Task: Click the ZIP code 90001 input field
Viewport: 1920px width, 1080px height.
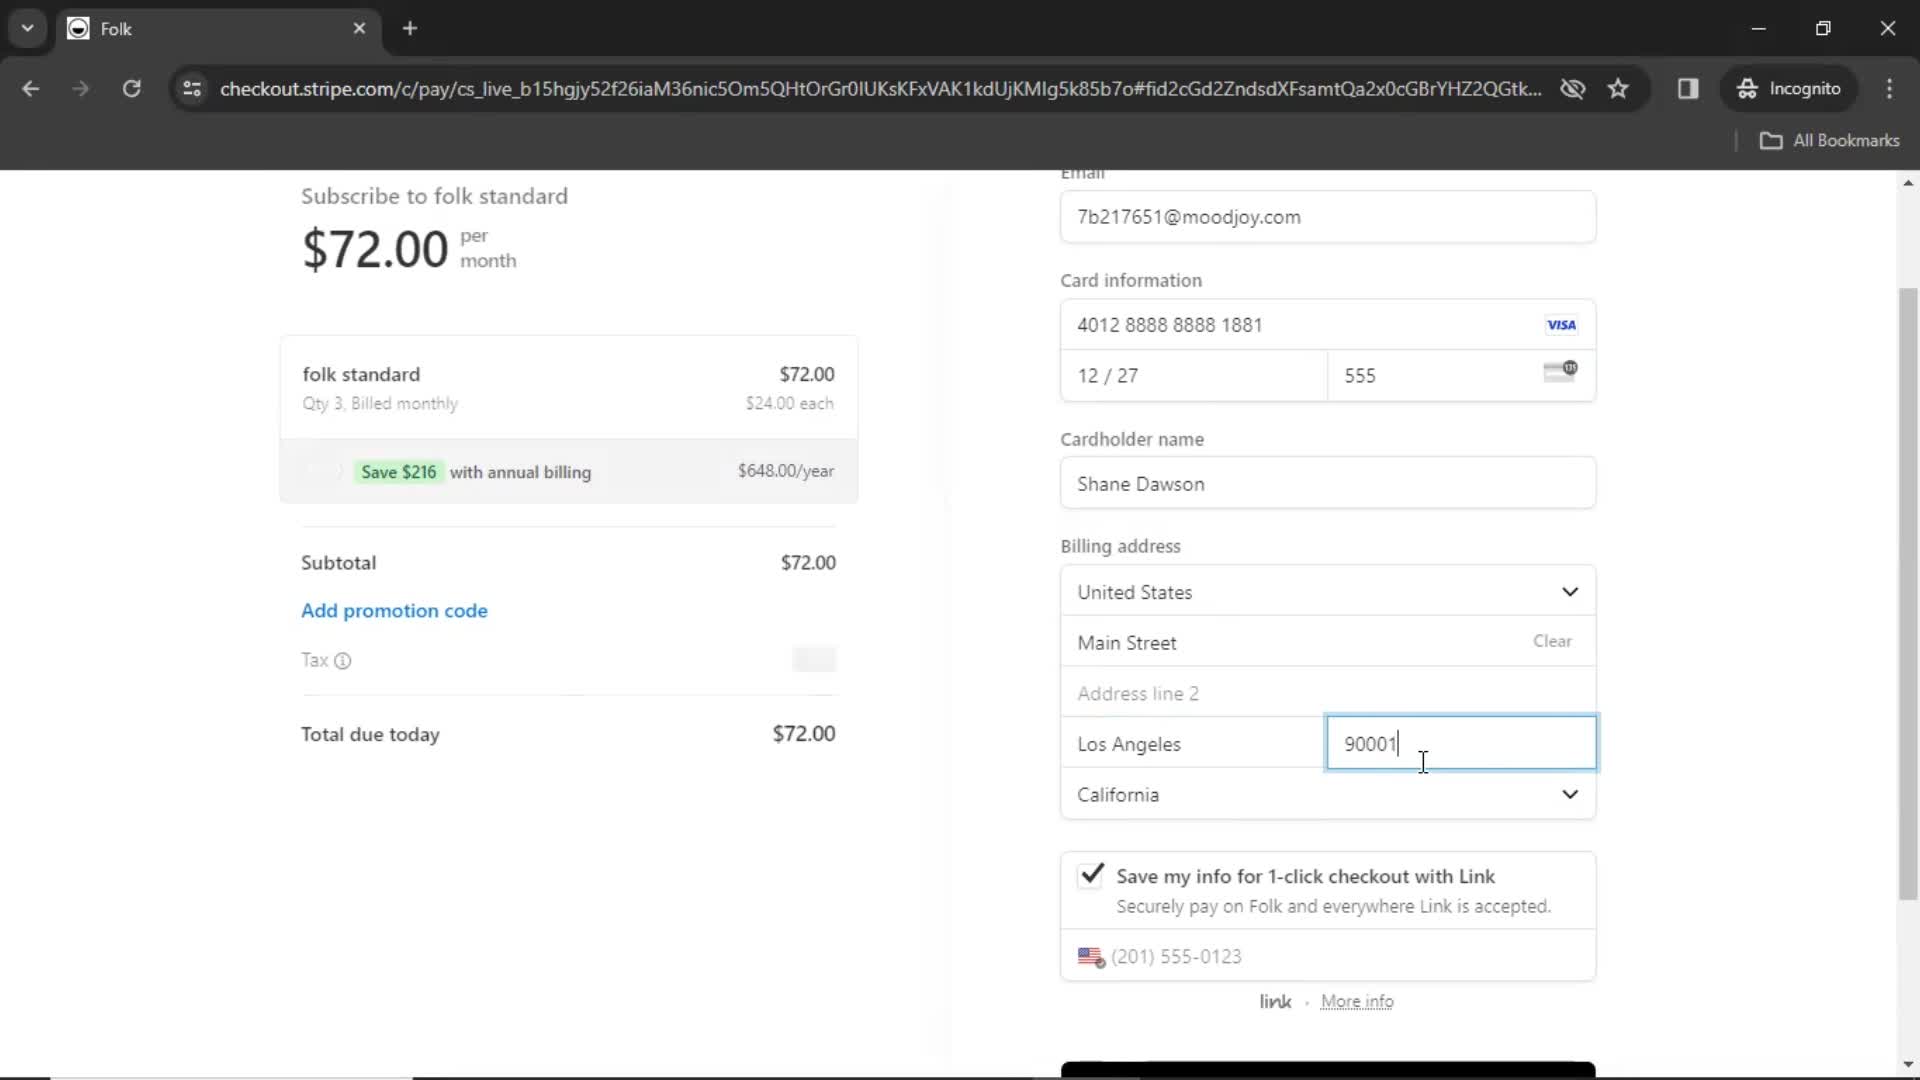Action: (1461, 744)
